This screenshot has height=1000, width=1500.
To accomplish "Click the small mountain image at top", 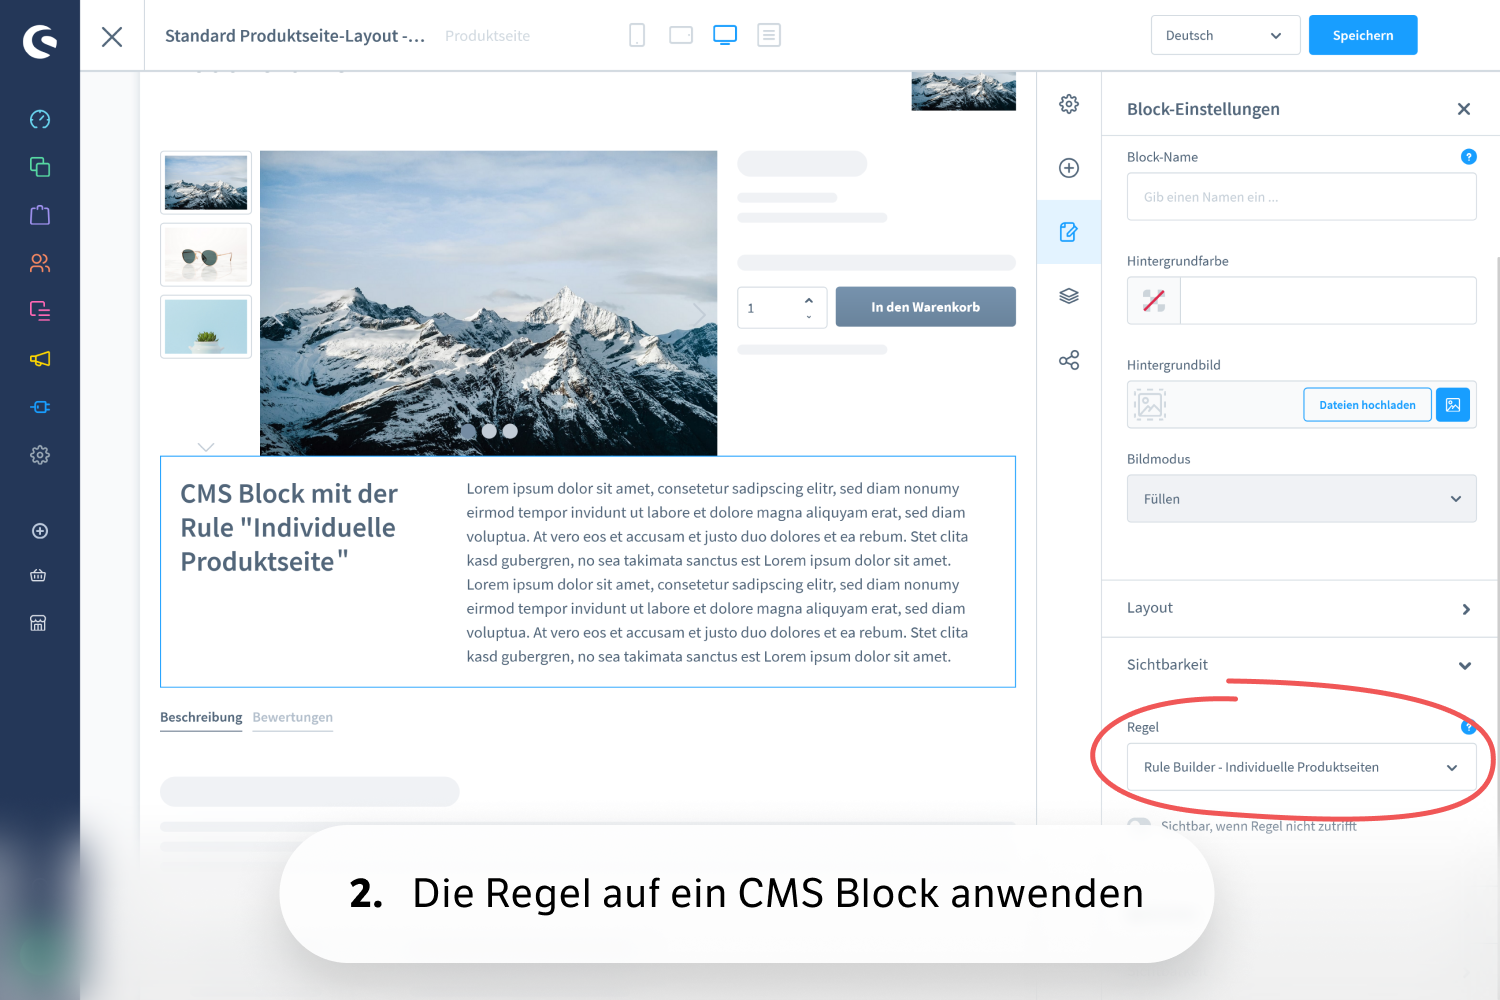I will point(964,90).
